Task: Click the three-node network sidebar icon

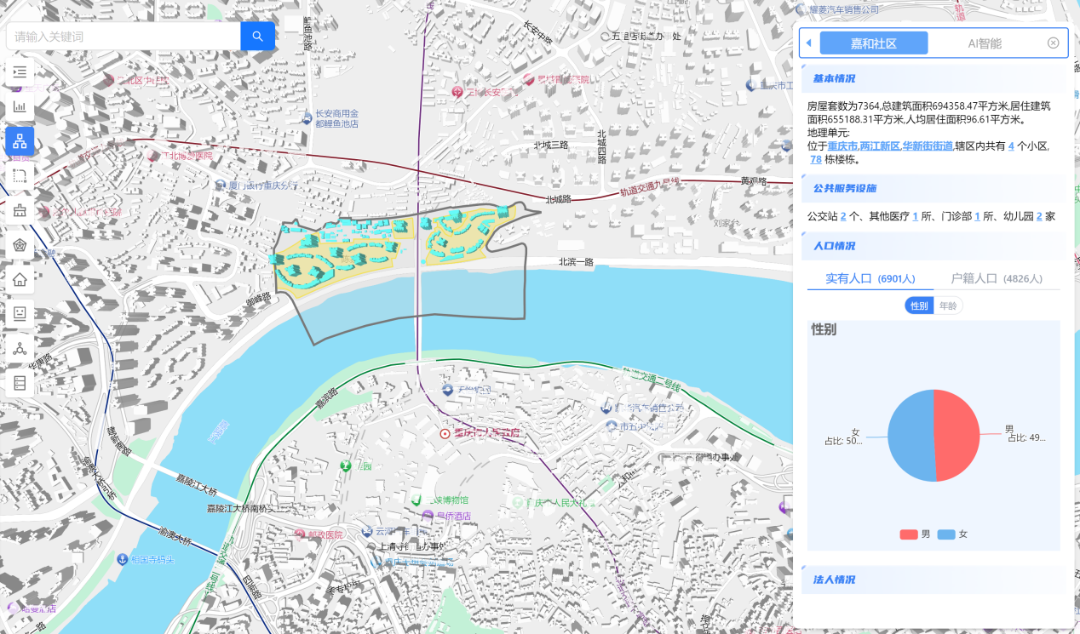Action: 19,348
